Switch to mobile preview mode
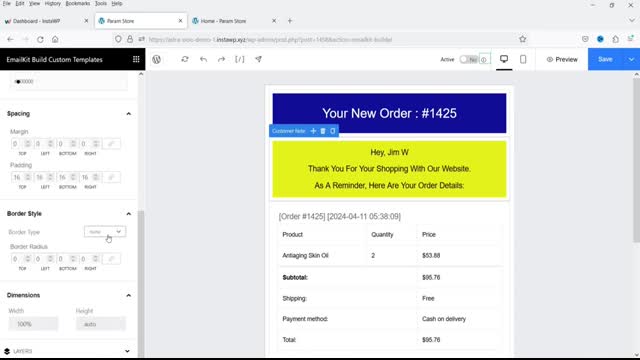 coord(523,59)
